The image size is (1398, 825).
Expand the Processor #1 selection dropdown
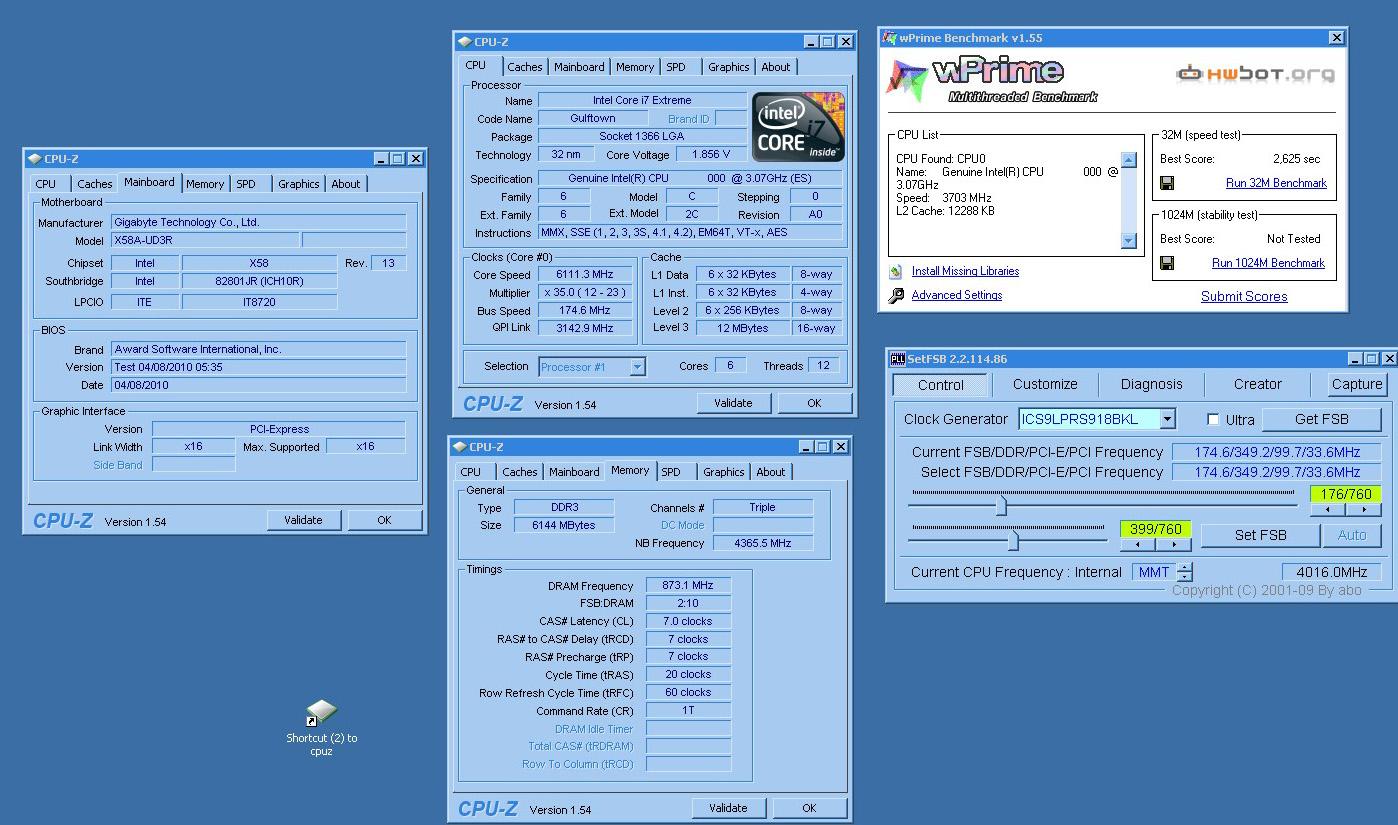click(637, 367)
